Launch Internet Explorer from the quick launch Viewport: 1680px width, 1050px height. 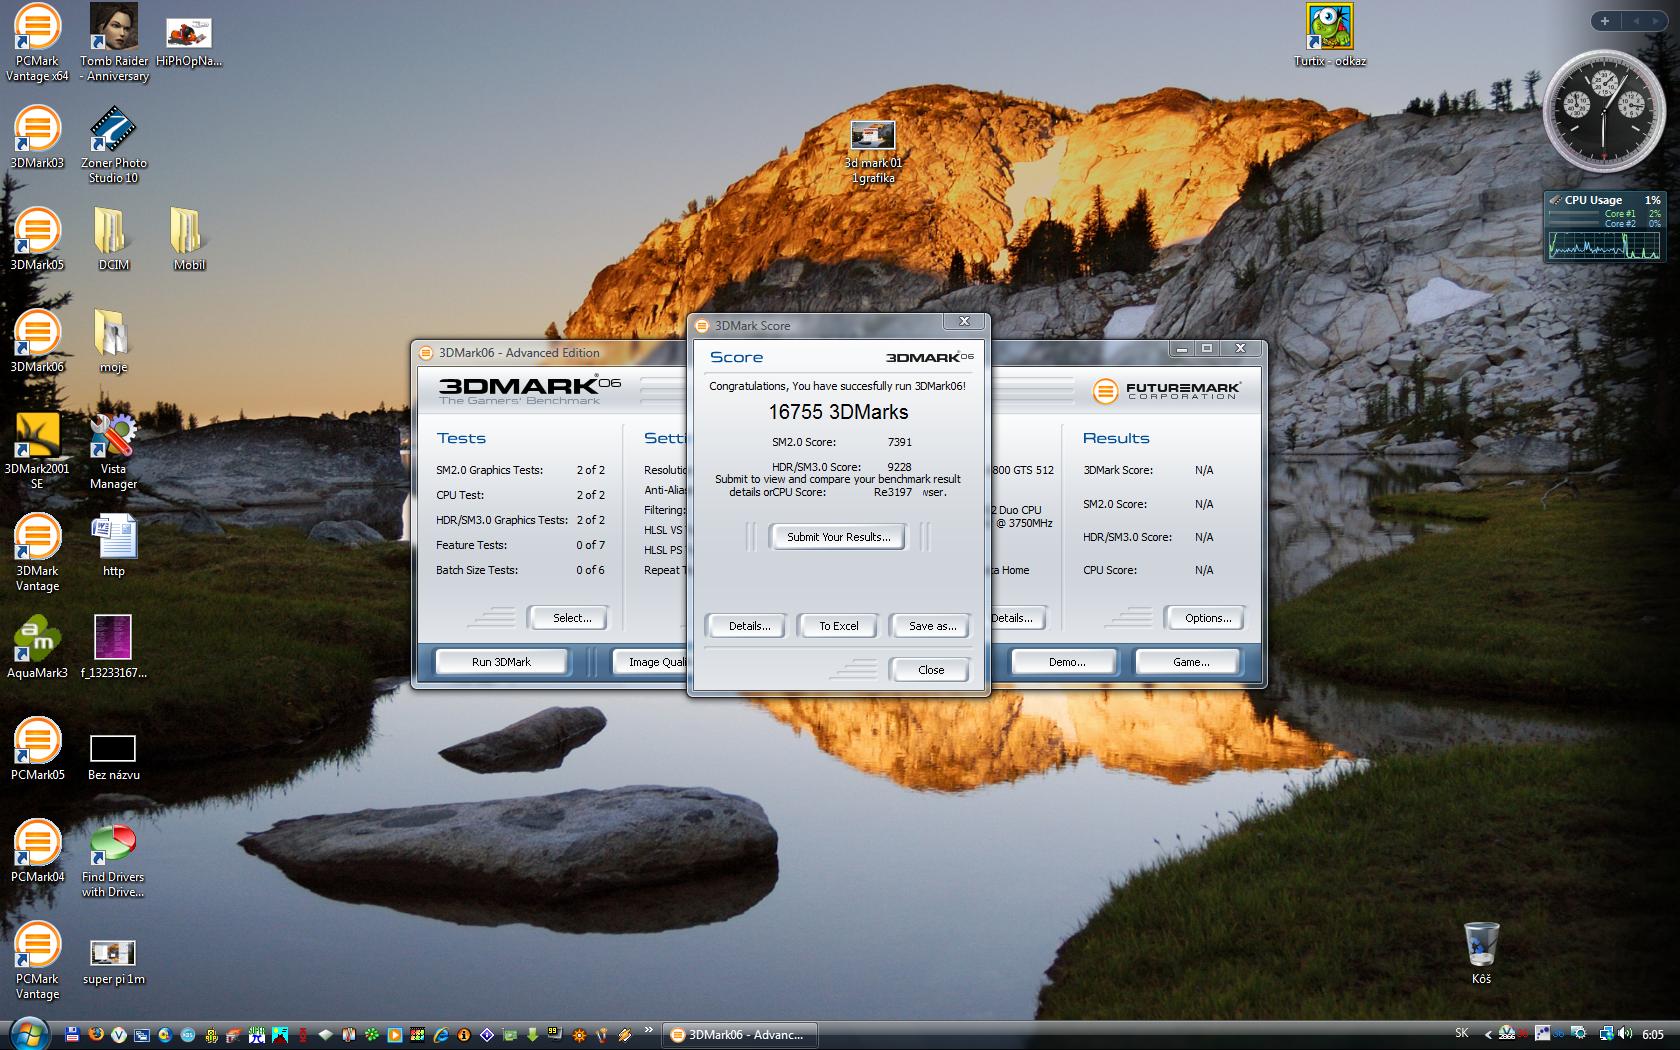[441, 1035]
